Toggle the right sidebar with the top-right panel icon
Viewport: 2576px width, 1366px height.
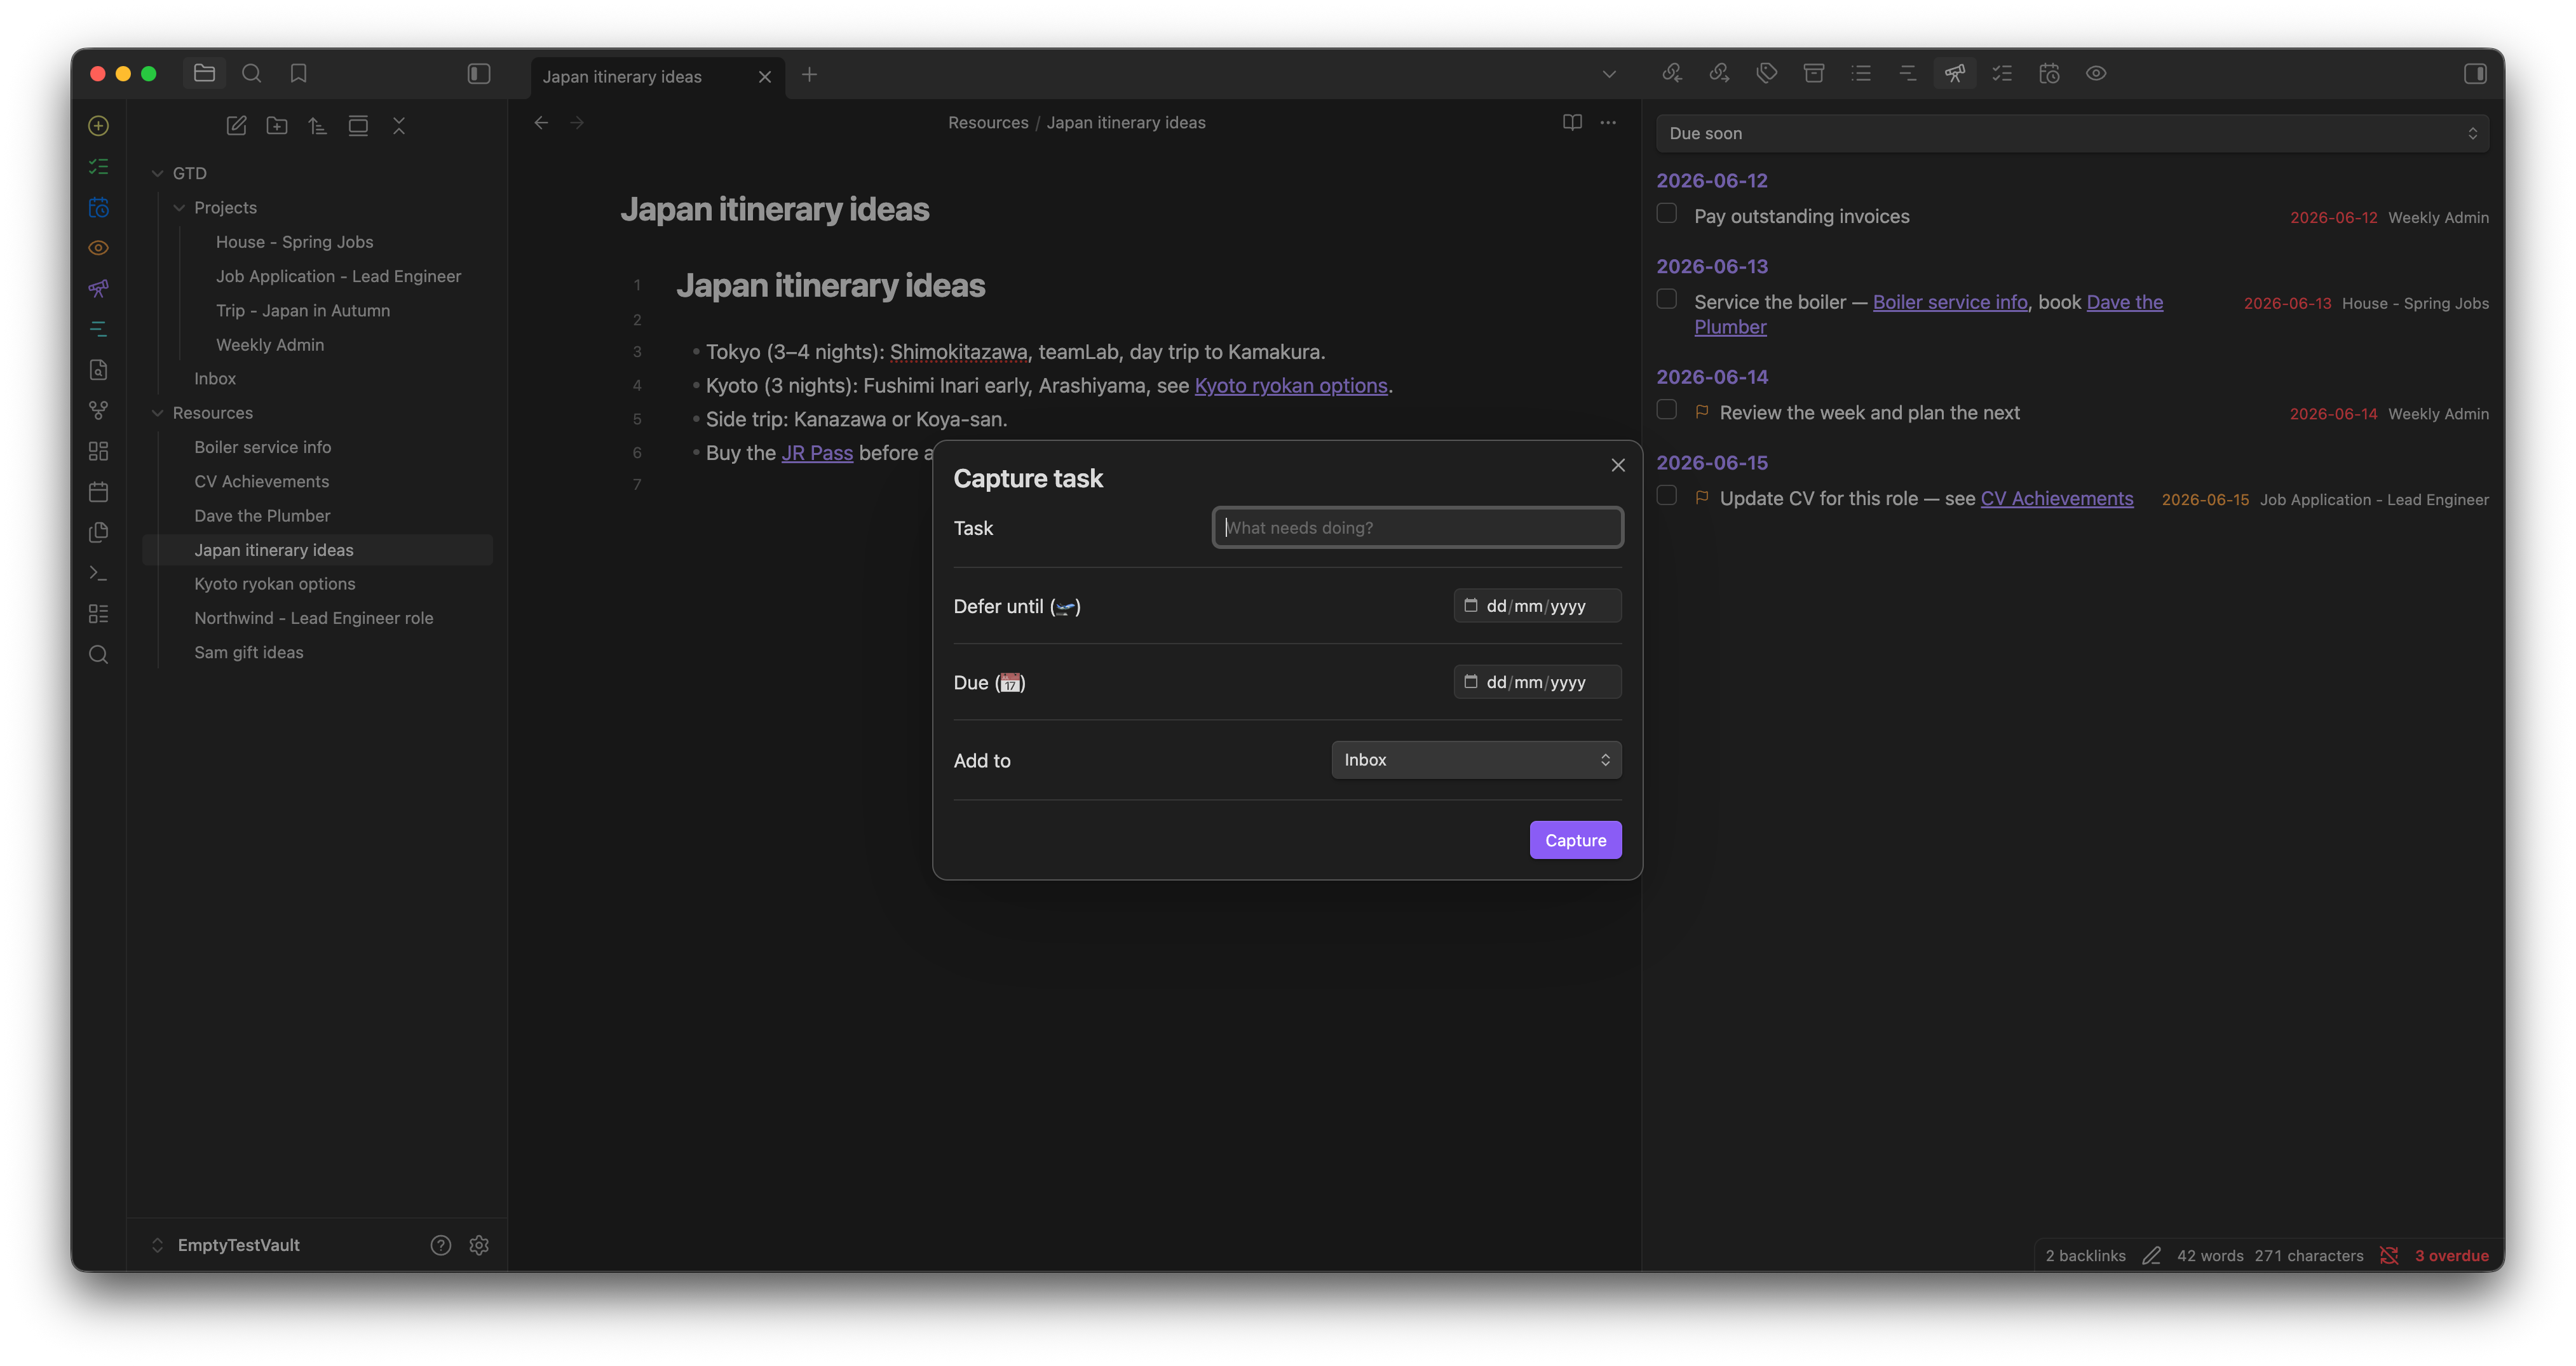(2475, 74)
